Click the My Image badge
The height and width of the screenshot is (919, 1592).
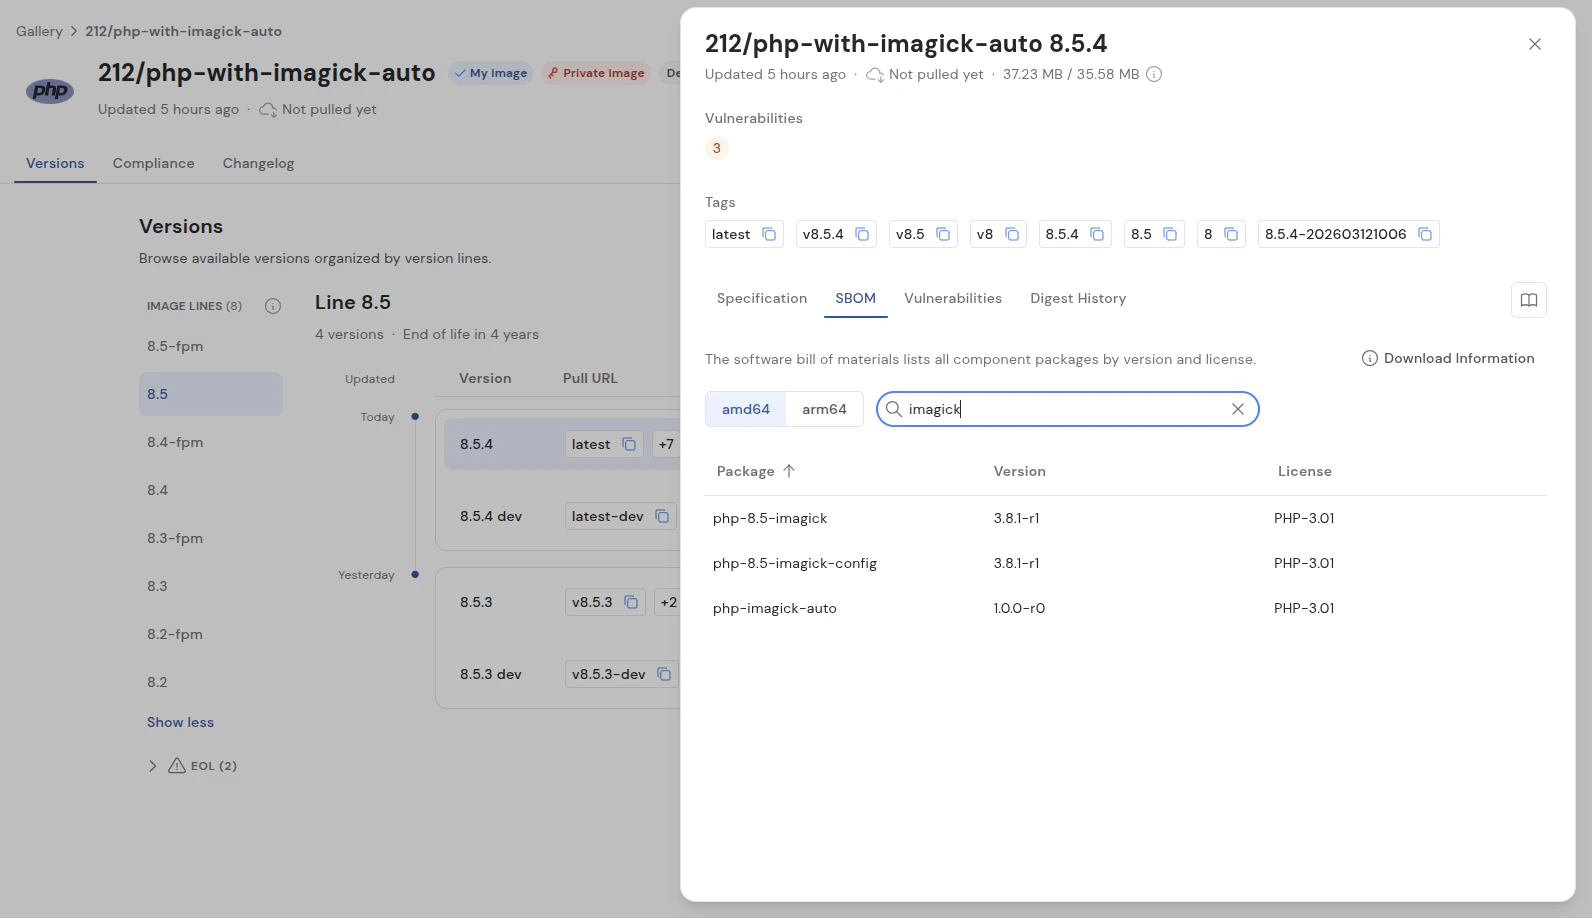click(x=490, y=73)
